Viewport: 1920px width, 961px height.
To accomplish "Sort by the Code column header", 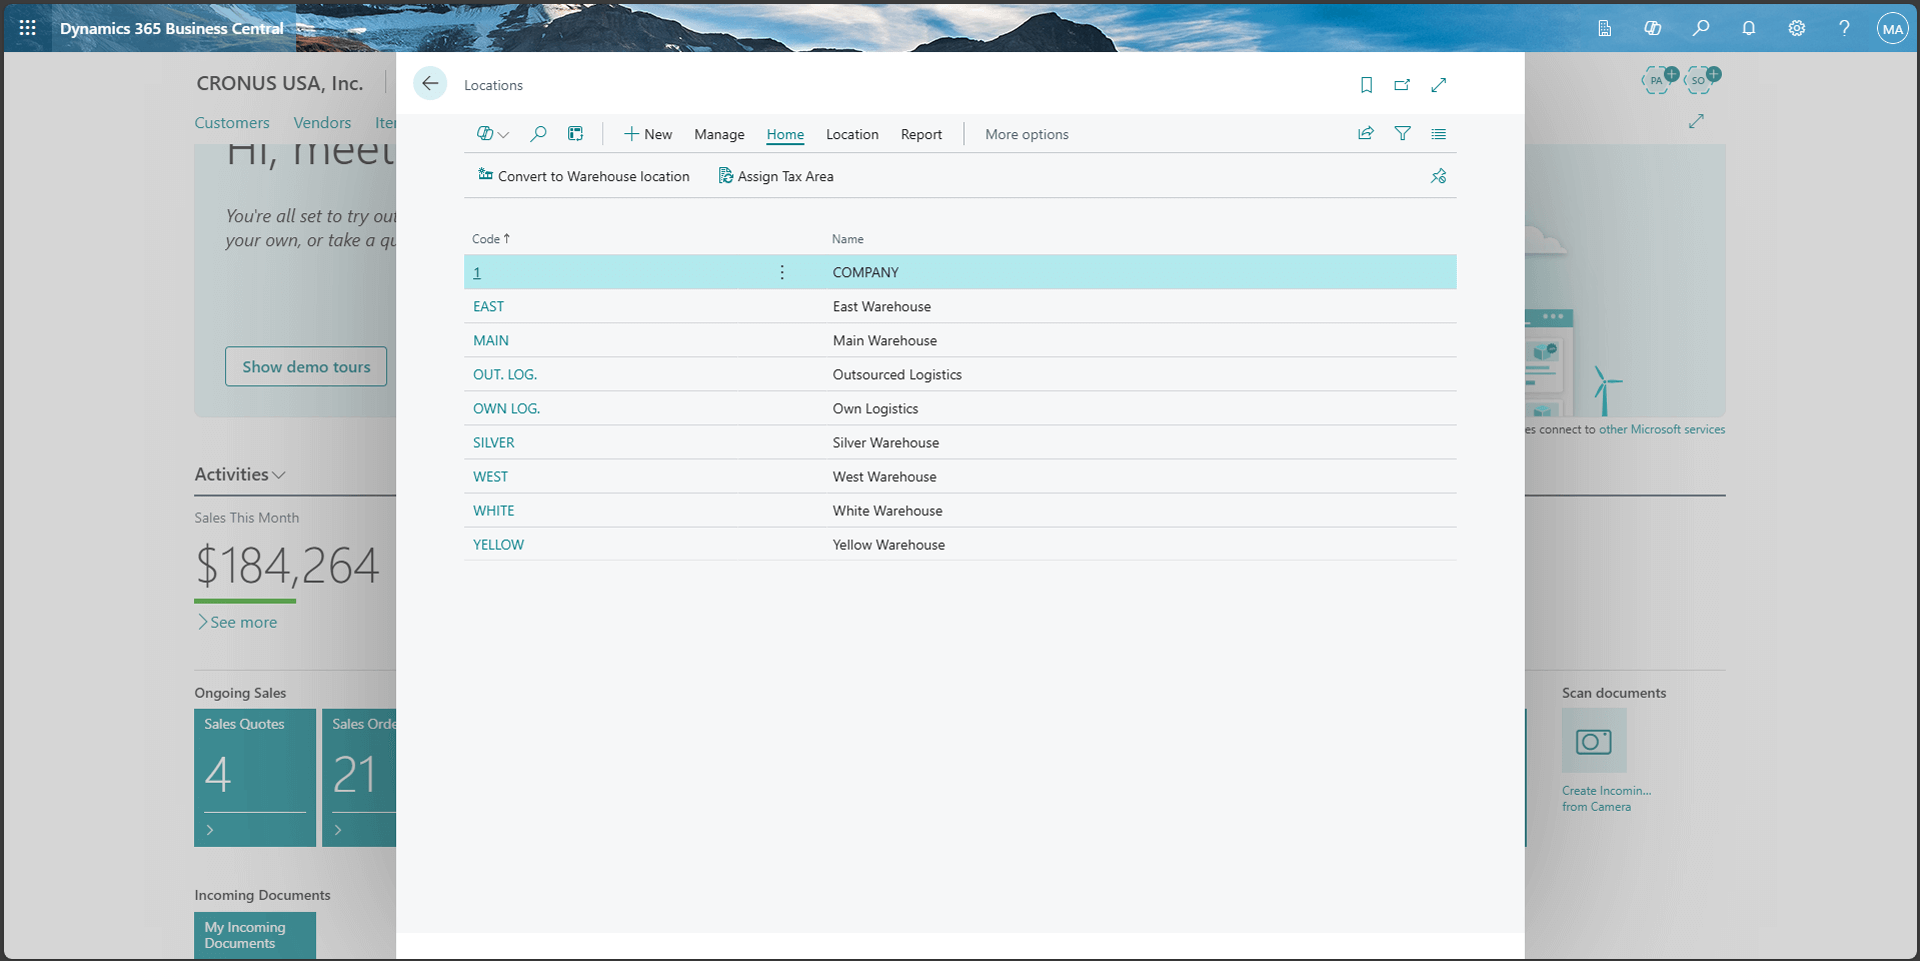I will tap(491, 239).
